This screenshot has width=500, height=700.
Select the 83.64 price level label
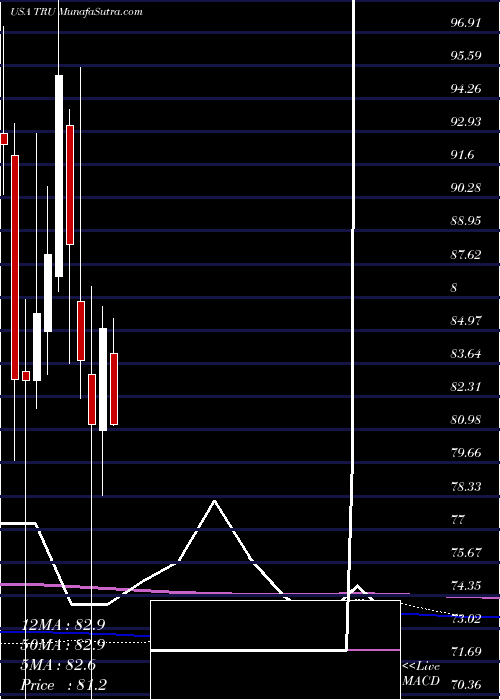466,354
